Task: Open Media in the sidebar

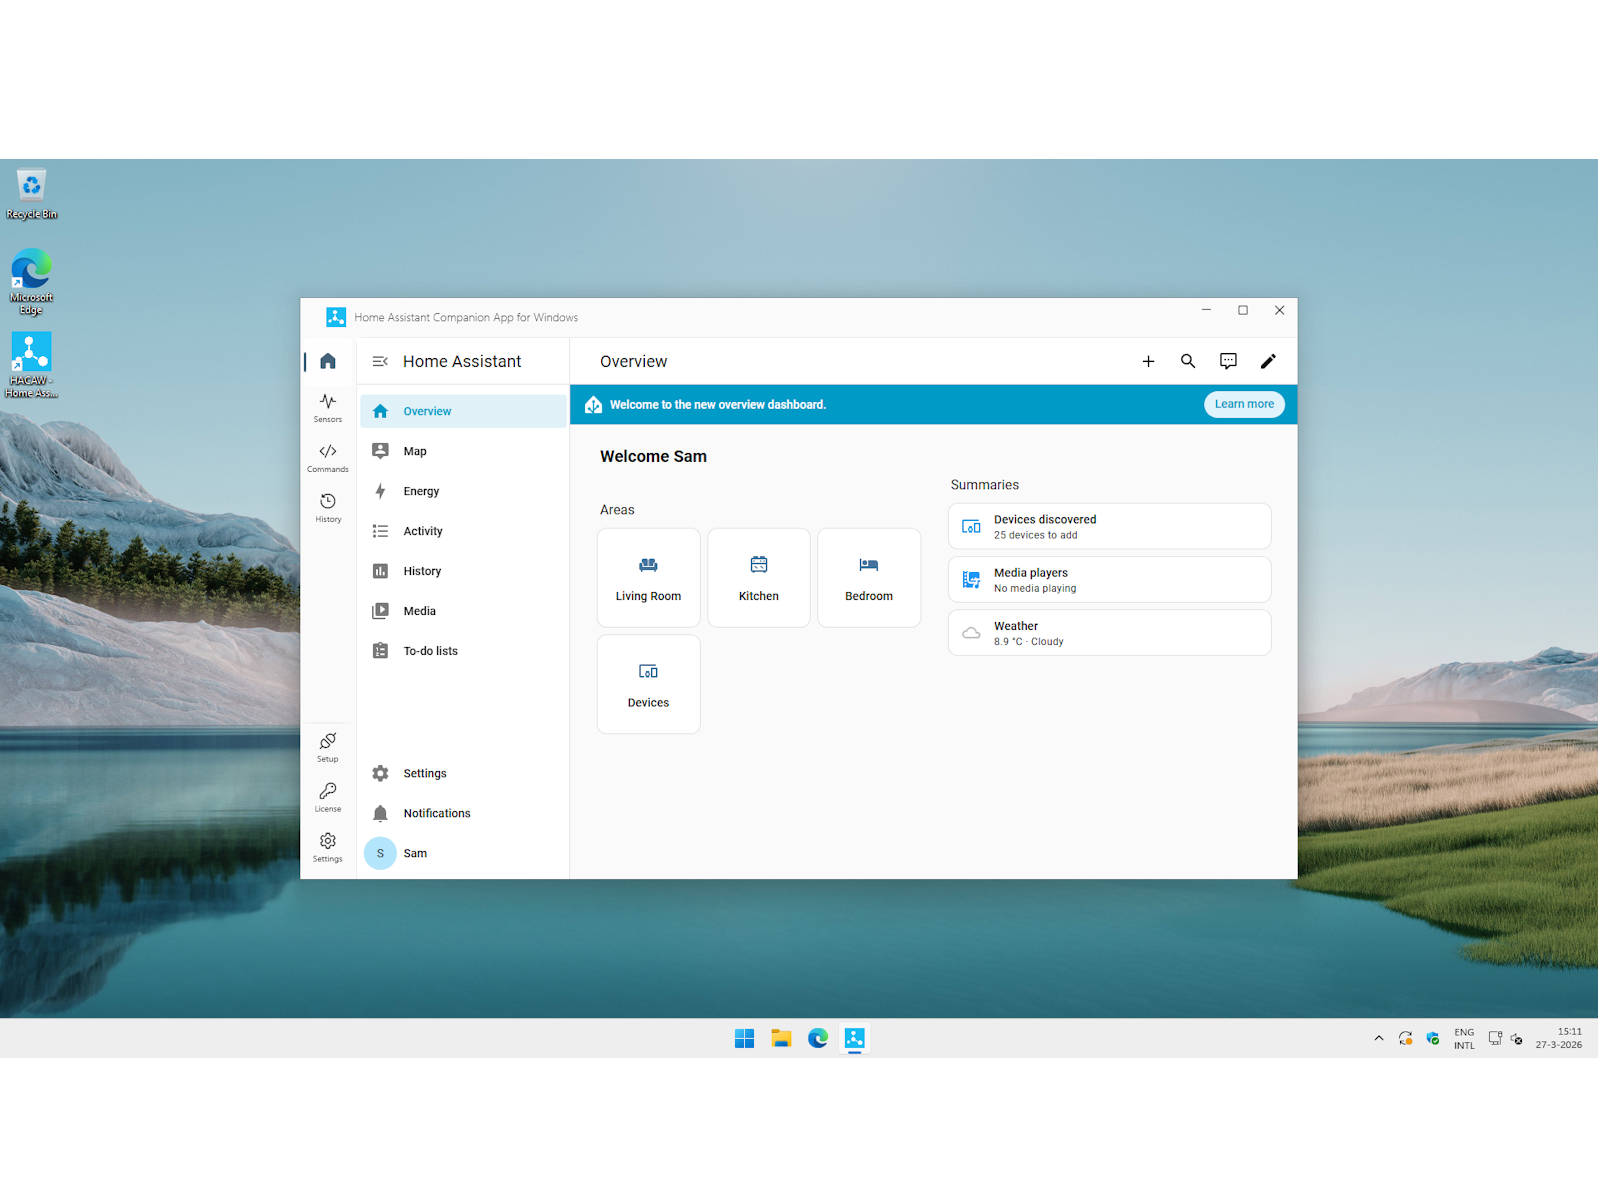Action: [x=464, y=611]
